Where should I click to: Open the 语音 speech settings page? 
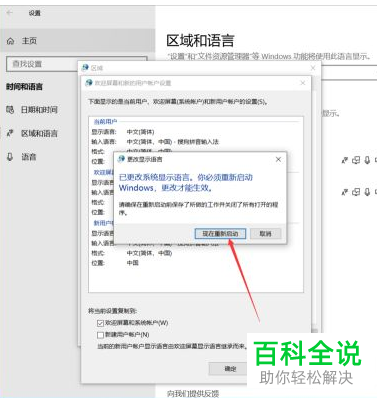[x=29, y=157]
